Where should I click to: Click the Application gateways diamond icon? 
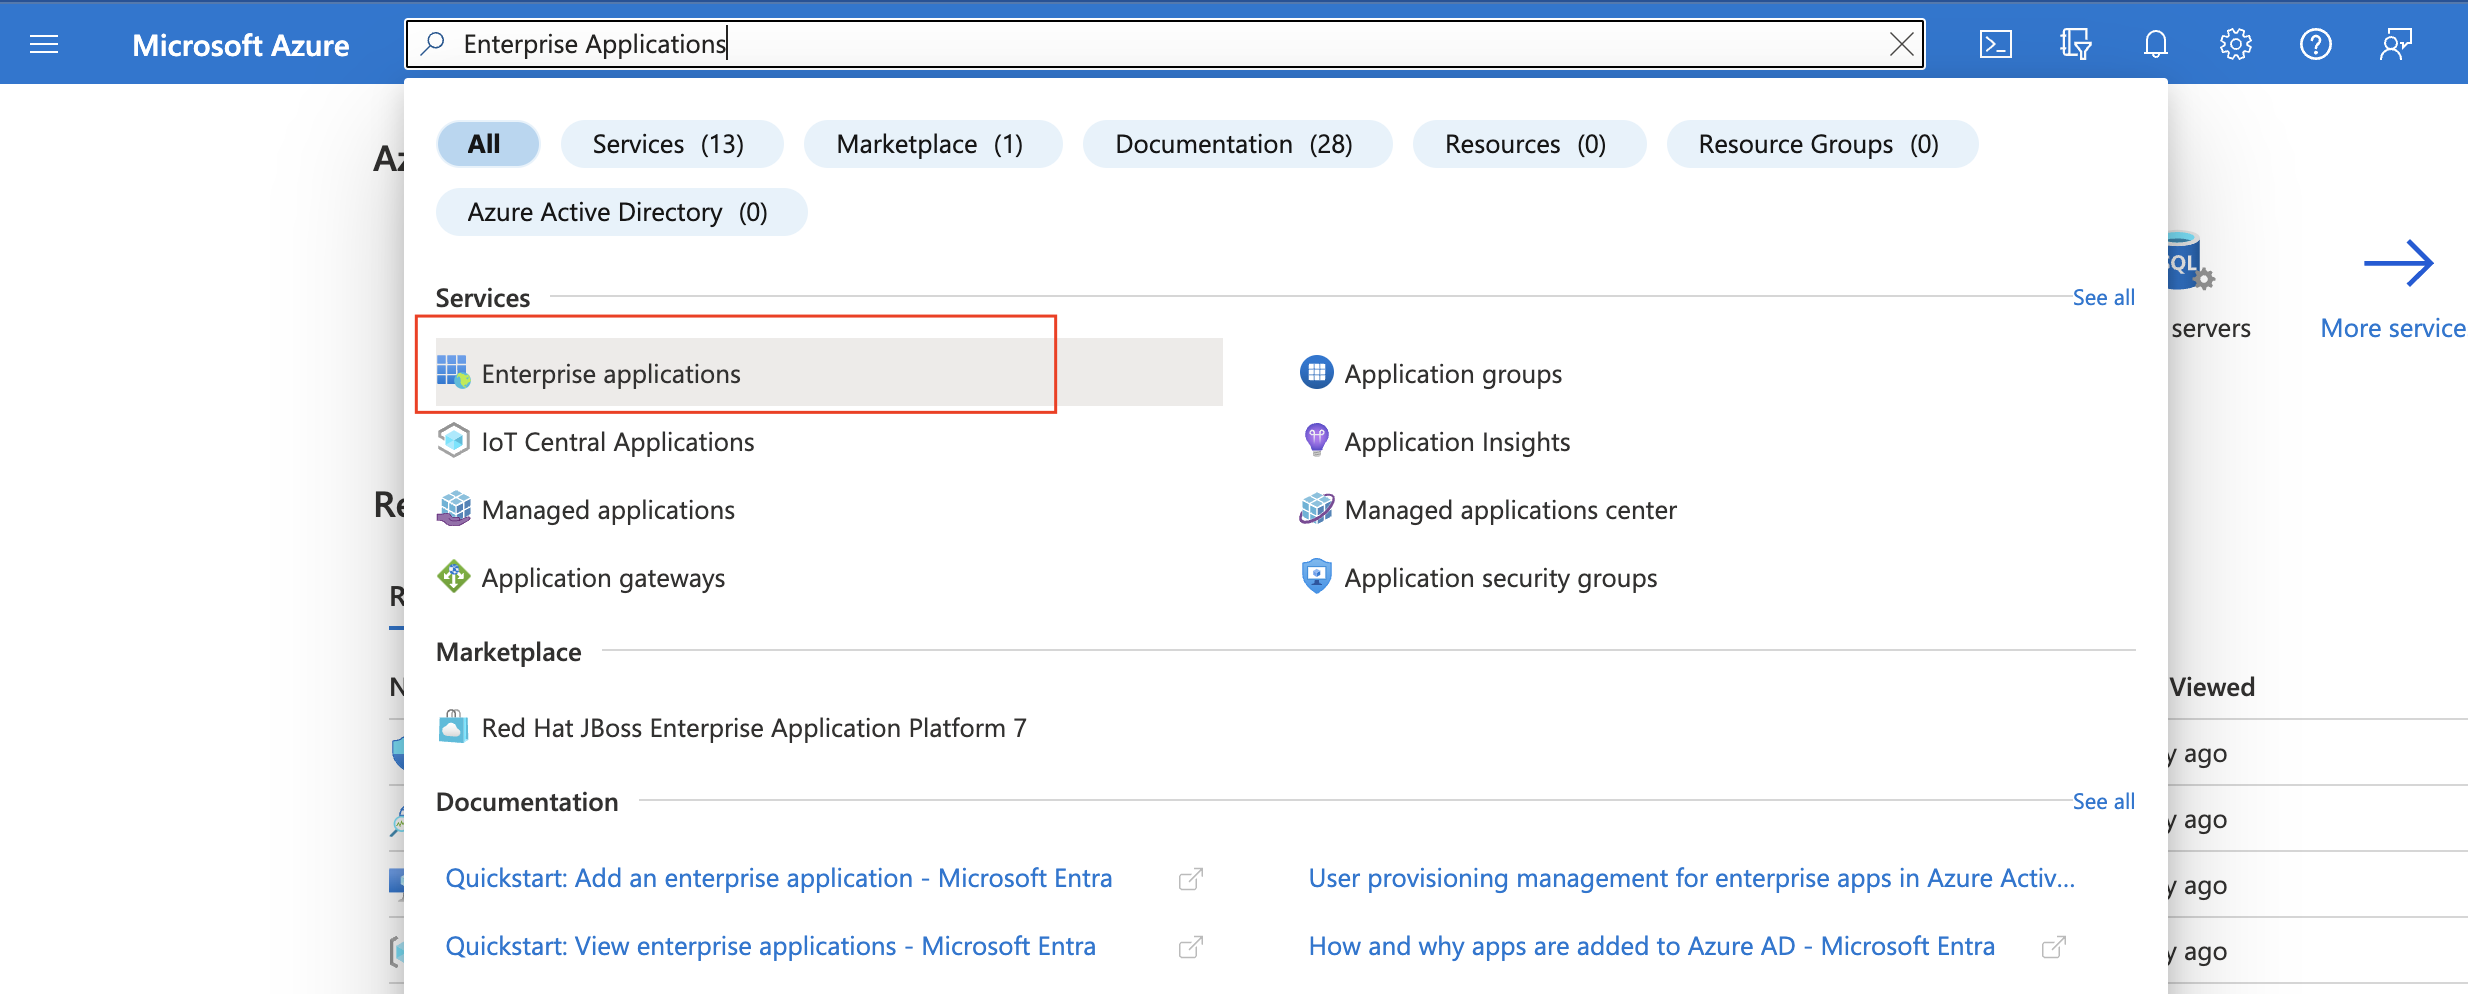(x=453, y=576)
